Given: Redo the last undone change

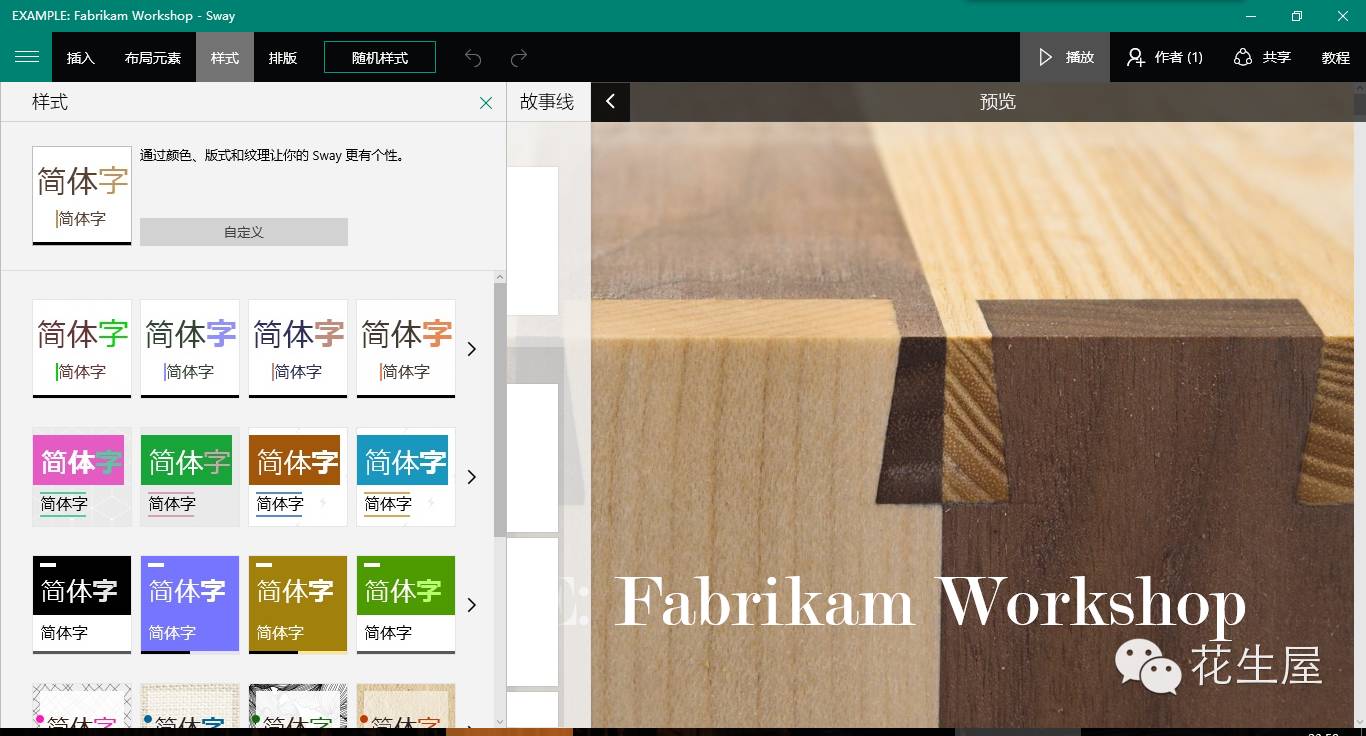Looking at the screenshot, I should (x=519, y=58).
